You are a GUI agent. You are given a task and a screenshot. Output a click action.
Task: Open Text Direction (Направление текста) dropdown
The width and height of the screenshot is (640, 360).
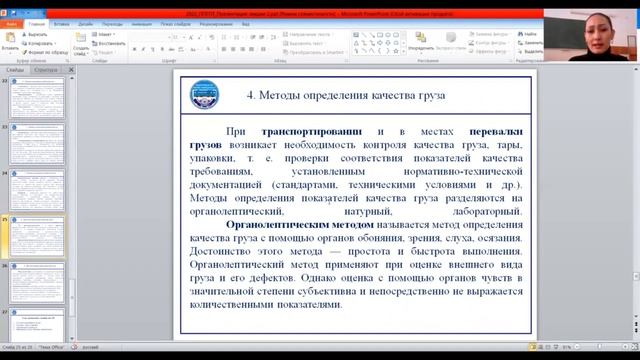tap(308, 35)
